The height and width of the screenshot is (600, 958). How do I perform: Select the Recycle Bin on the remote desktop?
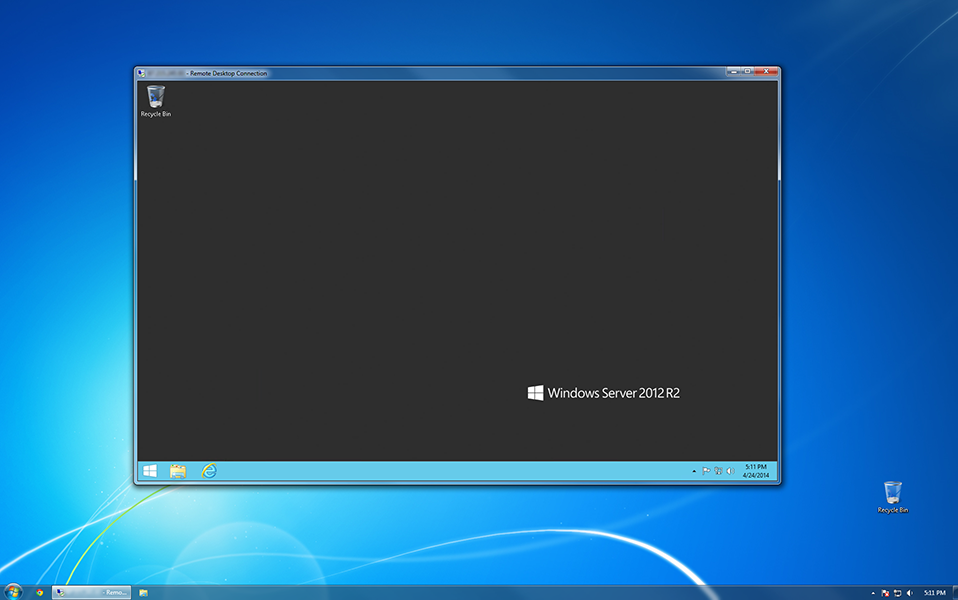156,101
